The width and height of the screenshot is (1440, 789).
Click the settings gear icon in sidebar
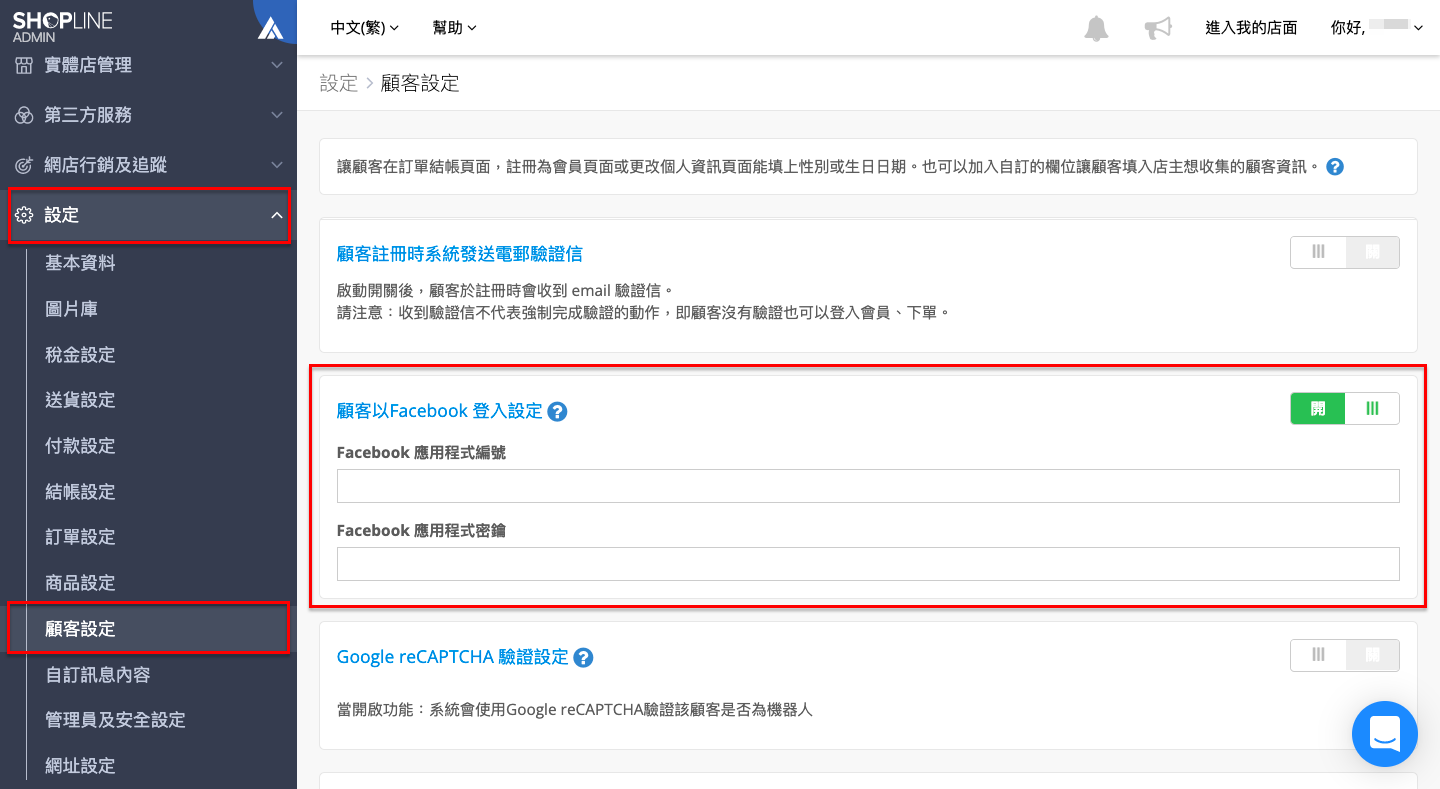click(24, 215)
